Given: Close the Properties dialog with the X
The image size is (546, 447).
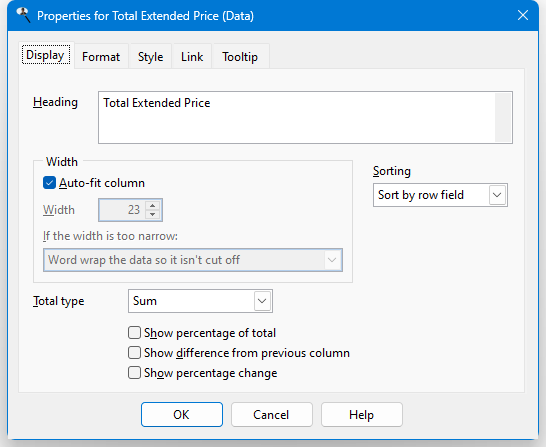Looking at the screenshot, I should (x=523, y=15).
